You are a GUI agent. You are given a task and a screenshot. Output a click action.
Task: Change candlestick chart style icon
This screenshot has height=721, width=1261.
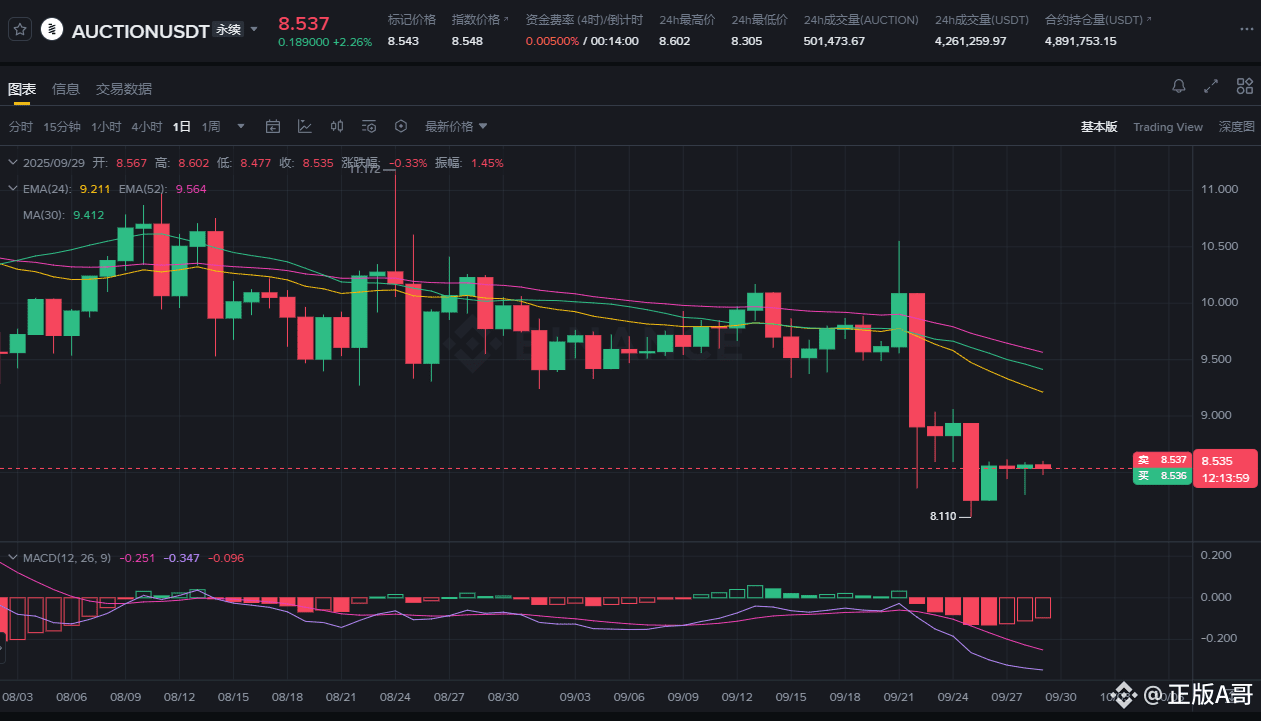click(x=337, y=127)
